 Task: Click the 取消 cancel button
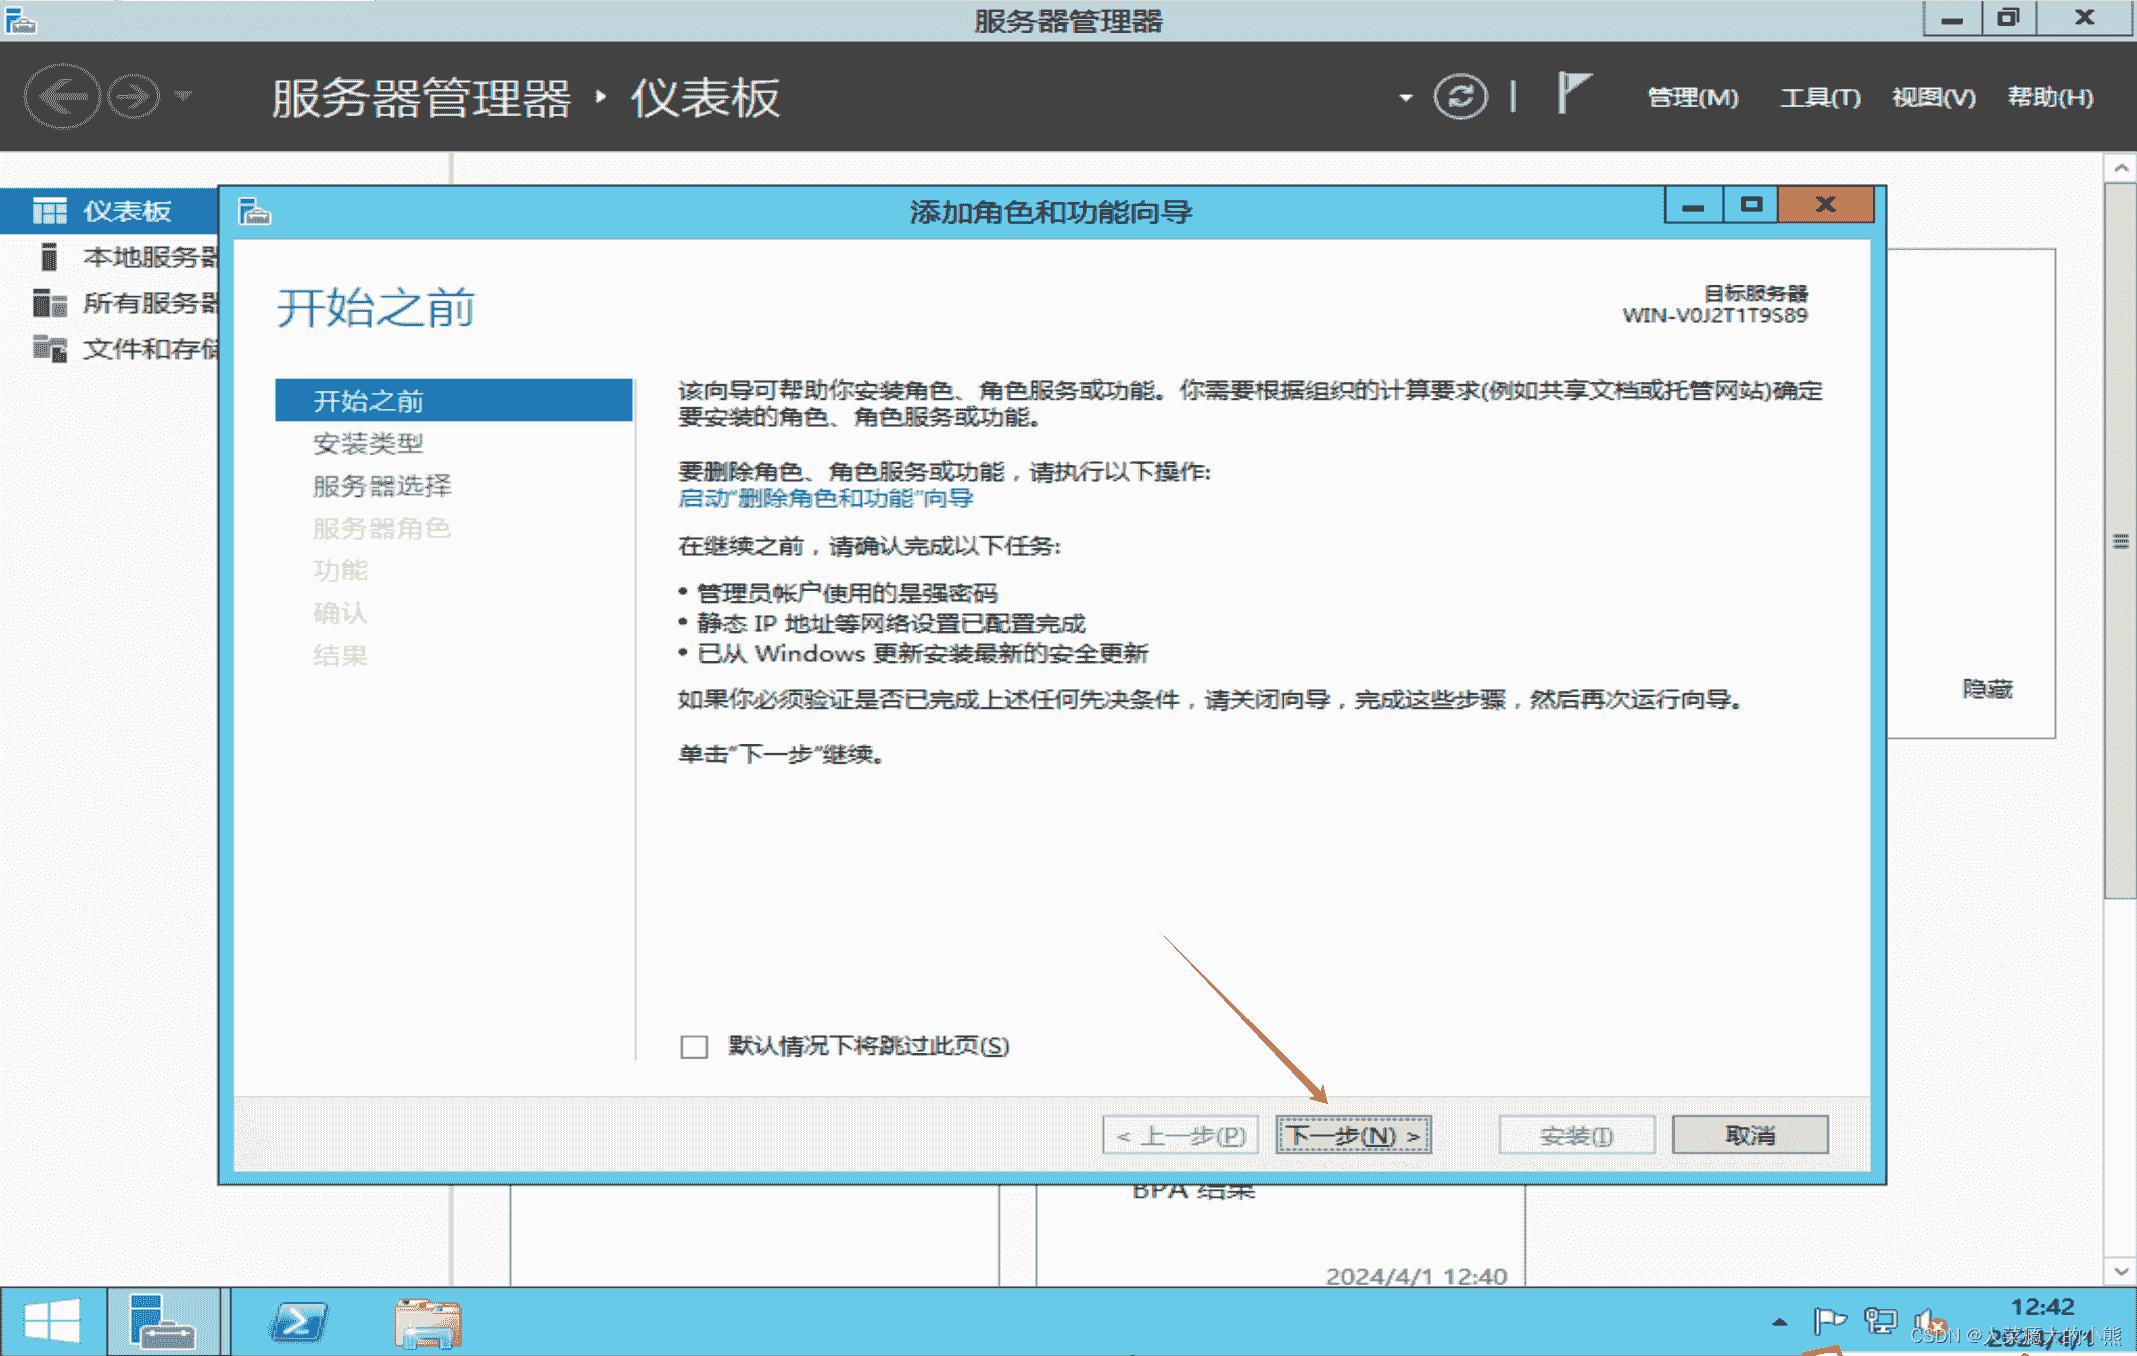(x=1749, y=1135)
